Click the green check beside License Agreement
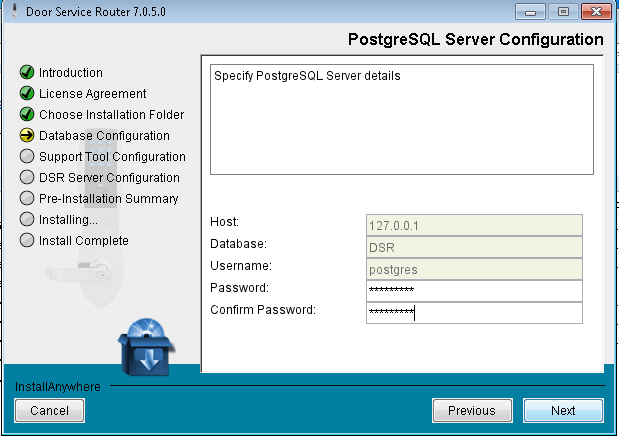 click(27, 93)
